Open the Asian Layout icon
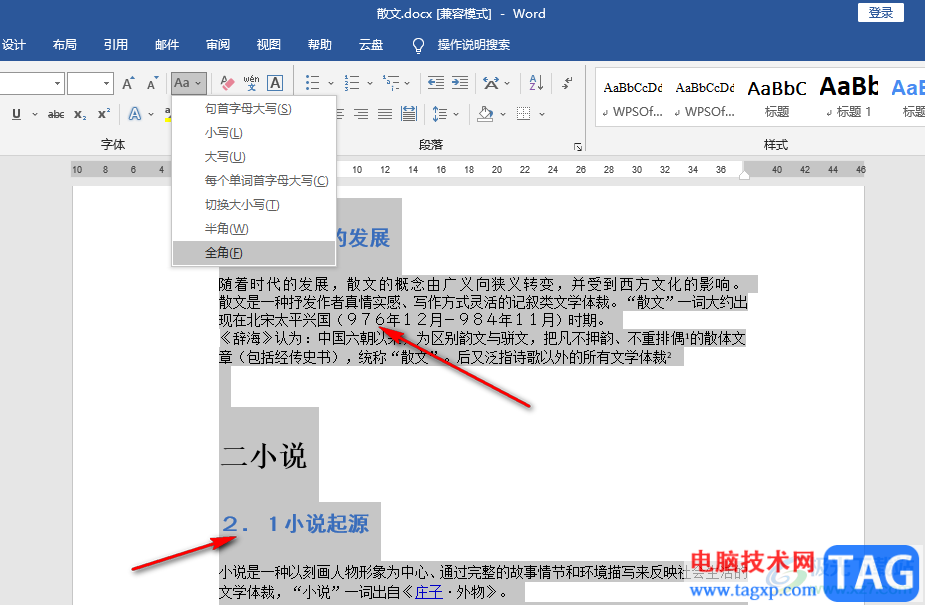Screen dimensions: 925x605 [x=491, y=83]
